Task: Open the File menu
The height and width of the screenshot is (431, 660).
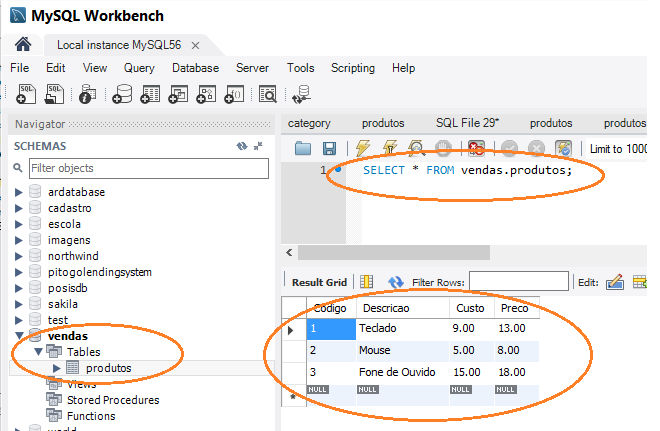Action: (x=19, y=68)
